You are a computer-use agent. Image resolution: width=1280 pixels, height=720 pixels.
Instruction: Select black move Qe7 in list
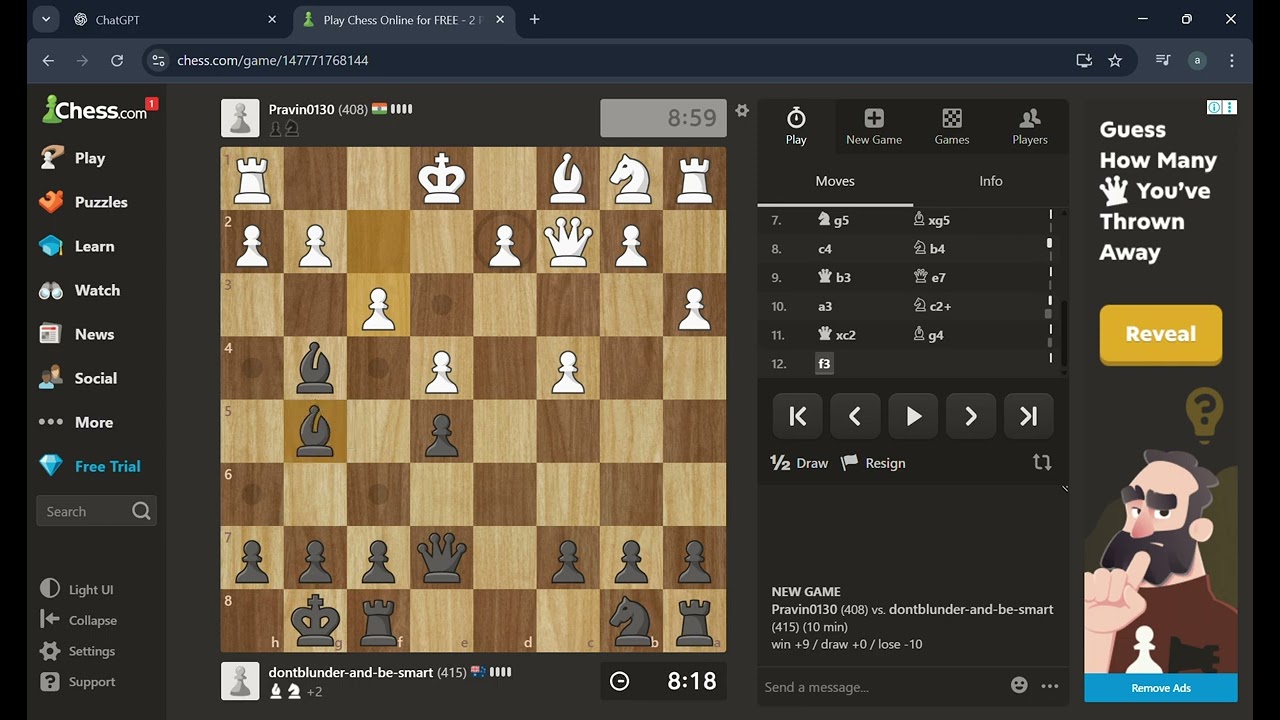click(929, 277)
